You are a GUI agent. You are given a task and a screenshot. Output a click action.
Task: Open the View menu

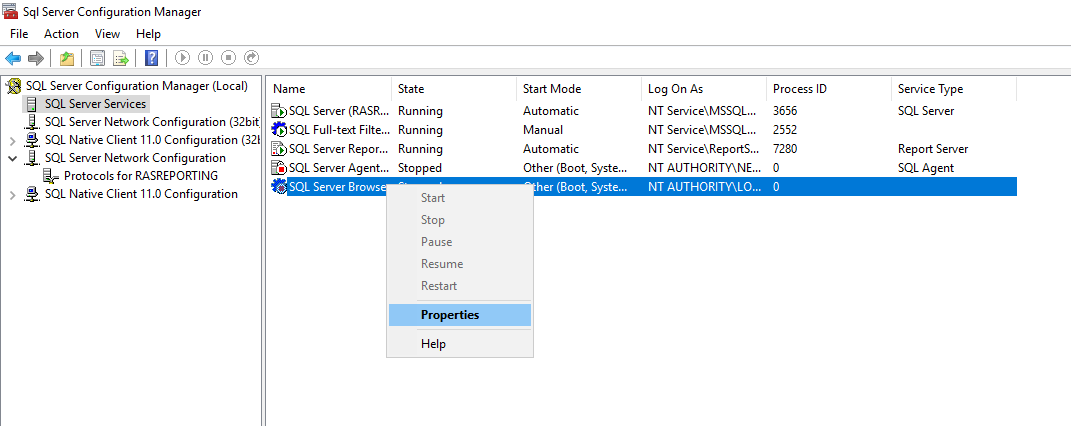click(107, 34)
